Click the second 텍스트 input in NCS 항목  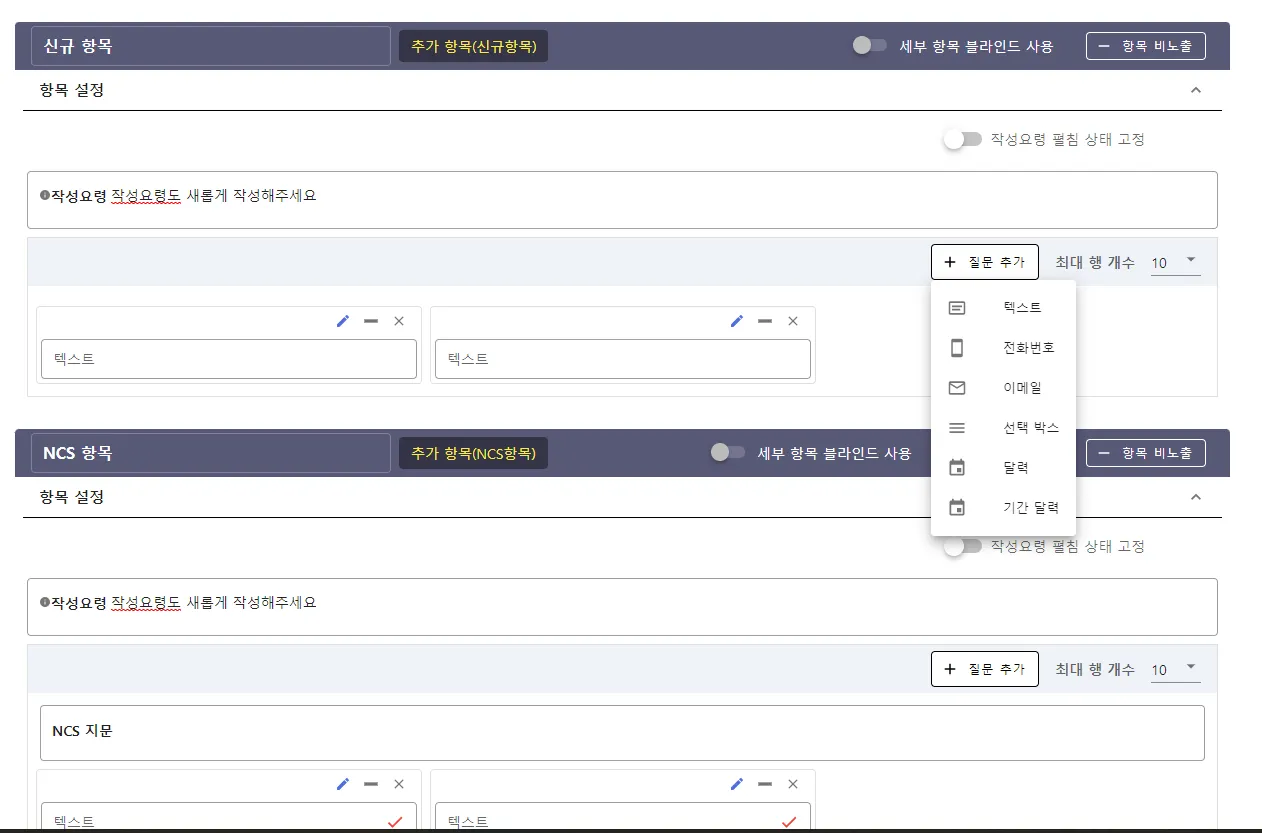point(623,818)
